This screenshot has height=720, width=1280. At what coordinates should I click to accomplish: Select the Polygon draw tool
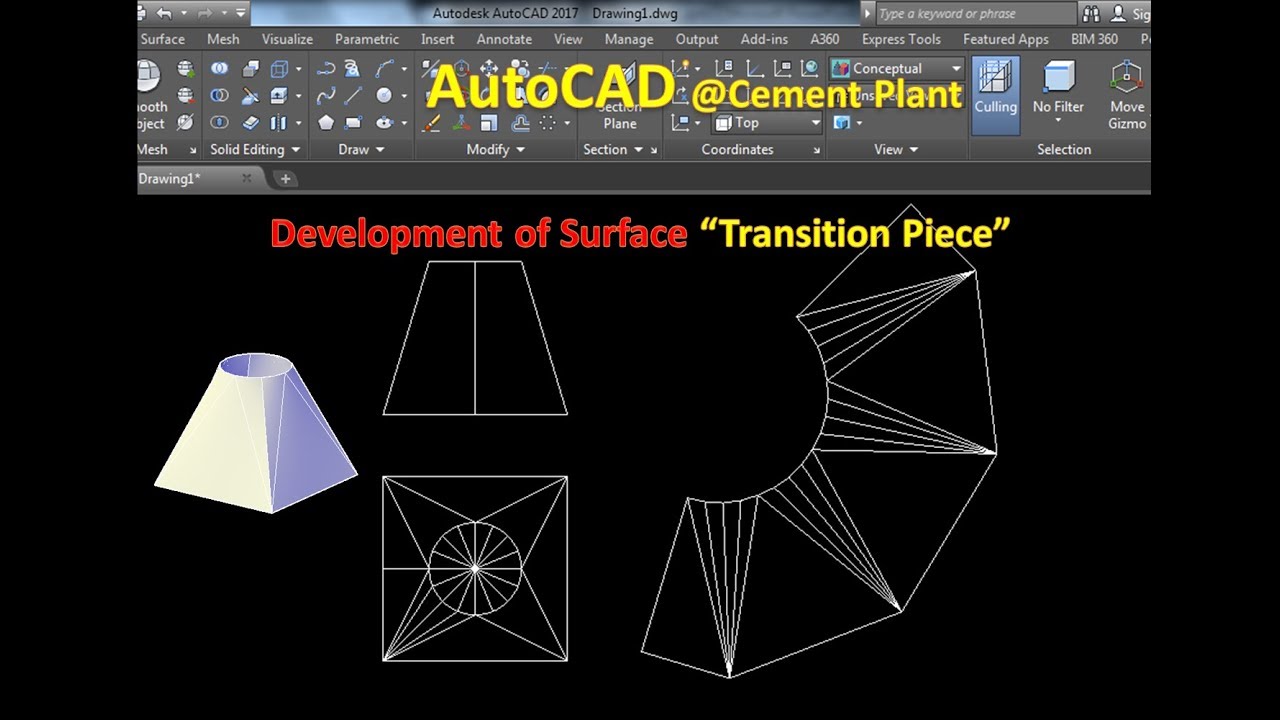pyautogui.click(x=326, y=123)
